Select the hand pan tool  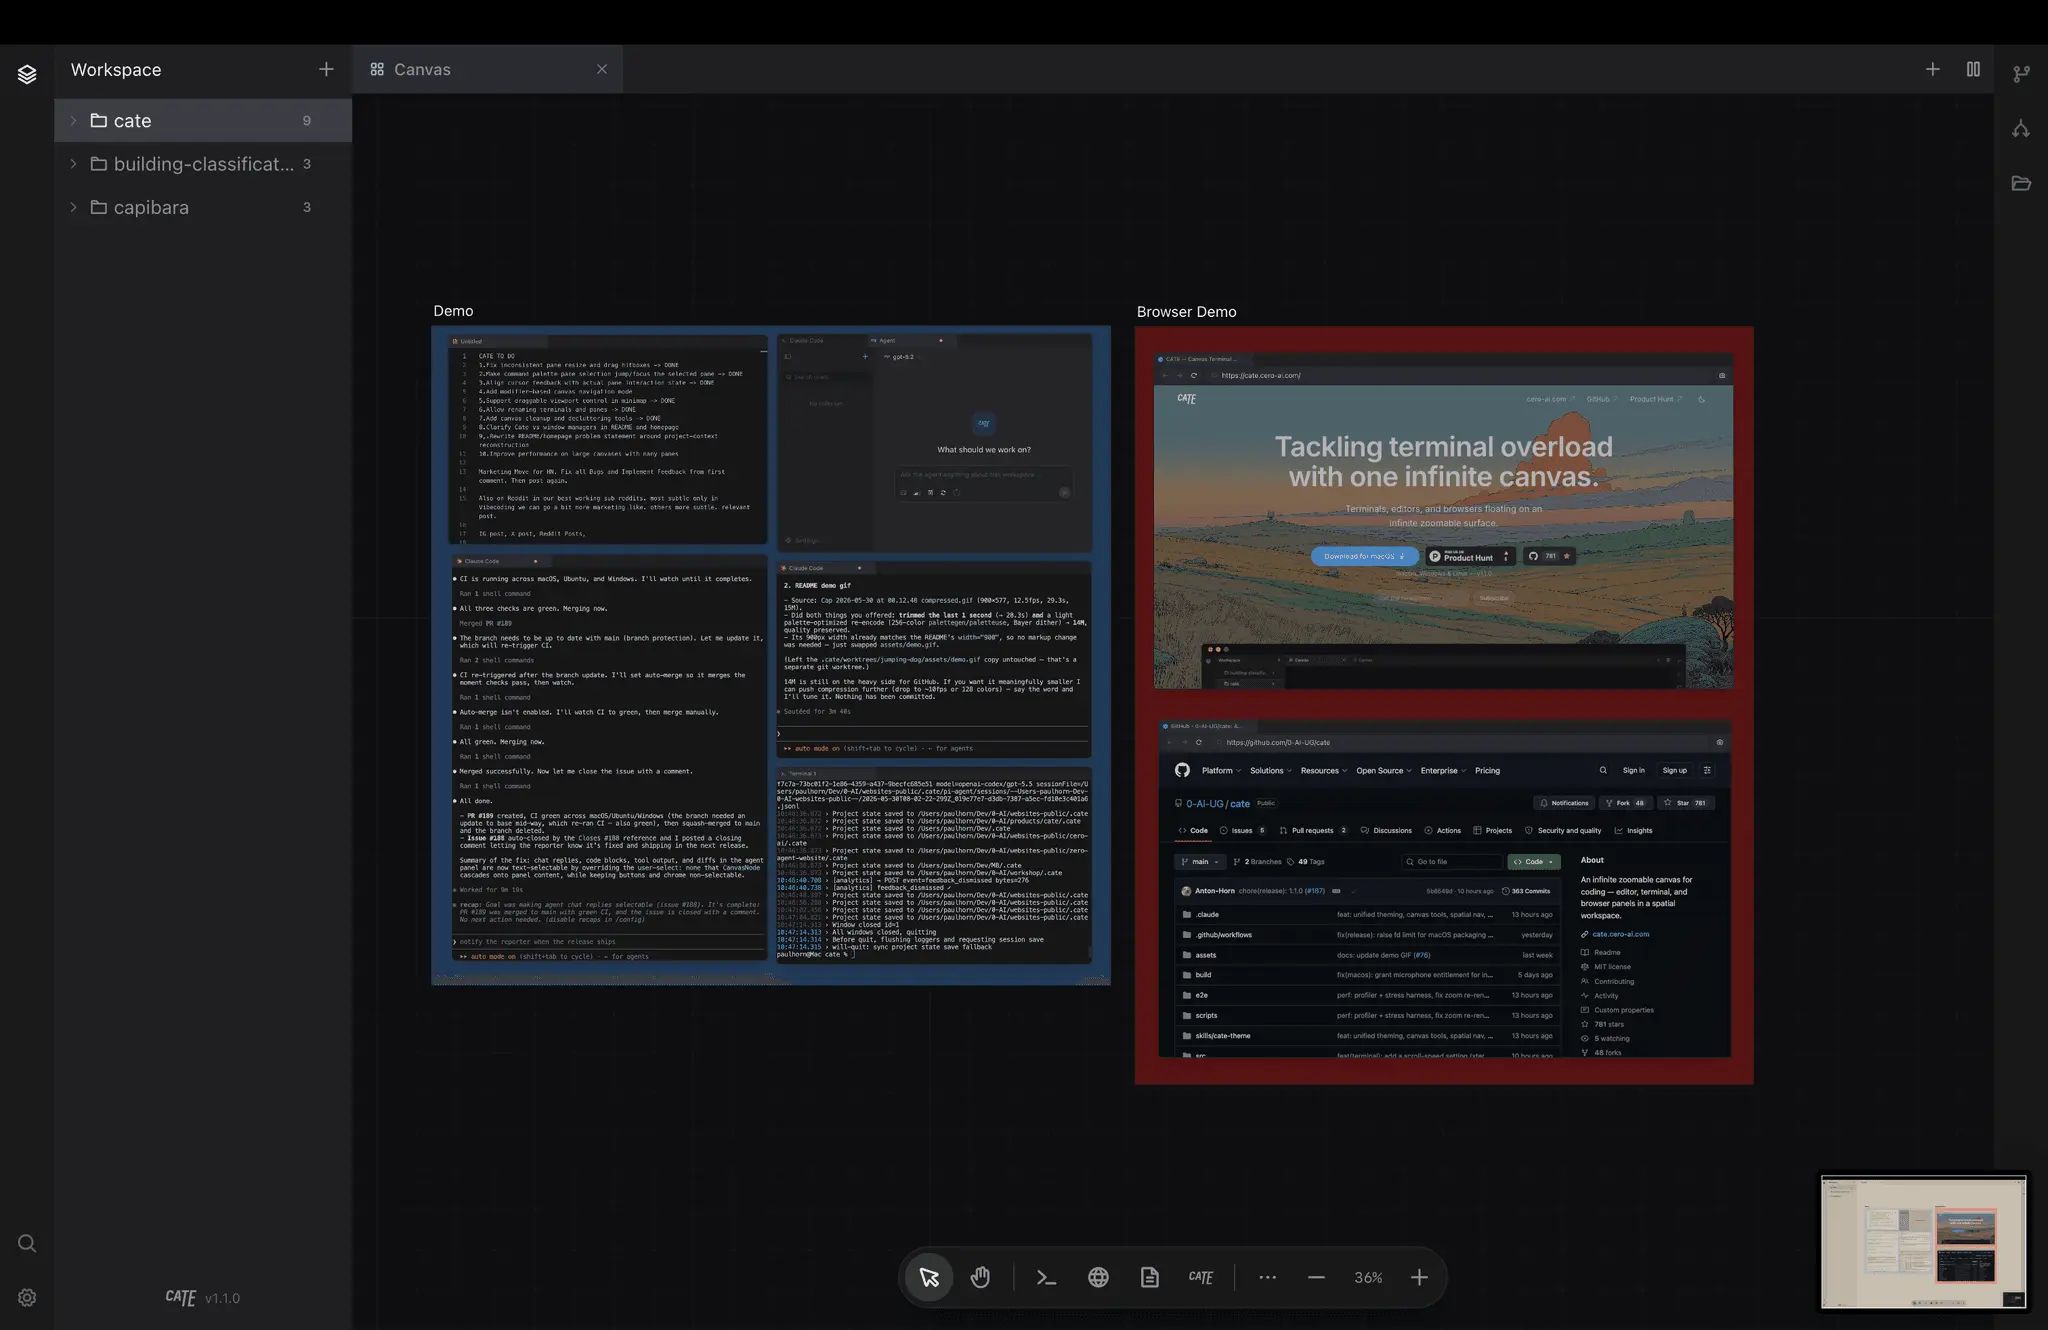(980, 1277)
